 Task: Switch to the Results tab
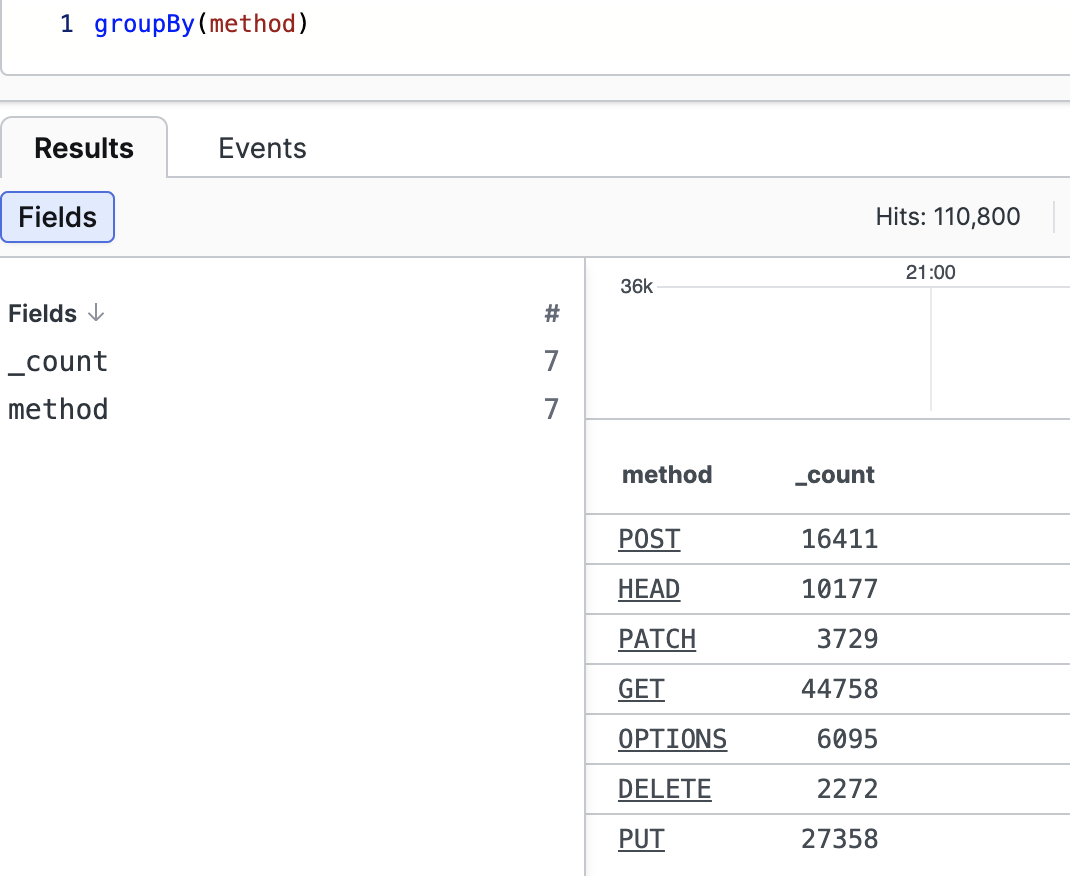[x=83, y=147]
